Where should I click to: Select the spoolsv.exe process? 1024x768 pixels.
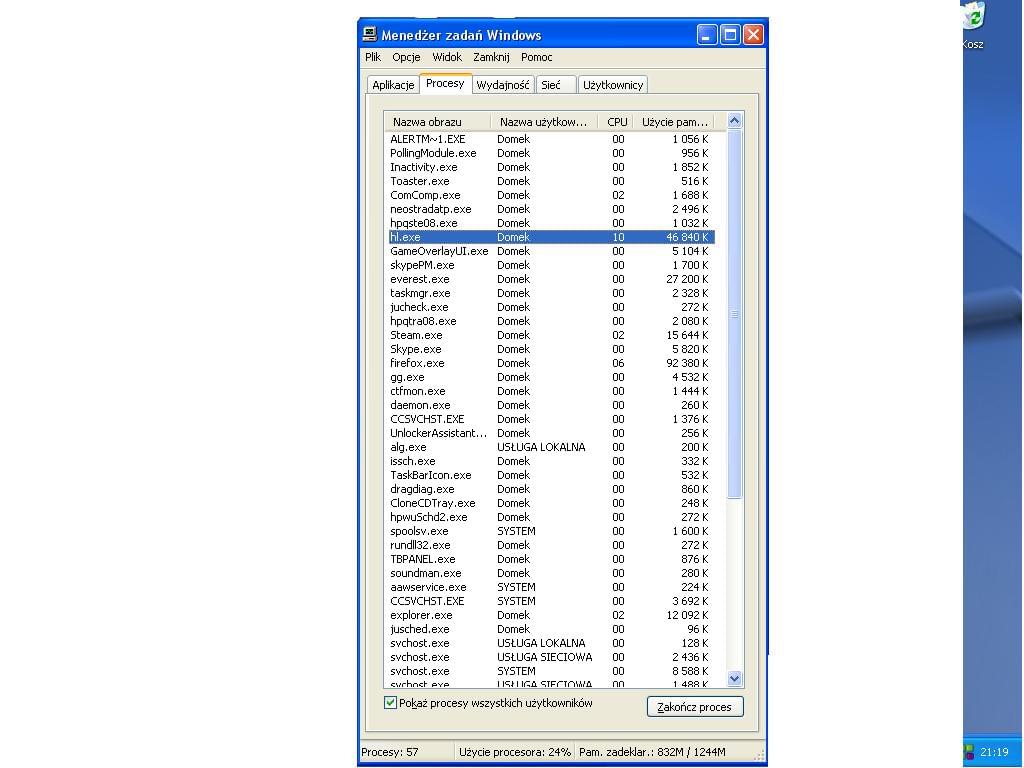coord(552,532)
